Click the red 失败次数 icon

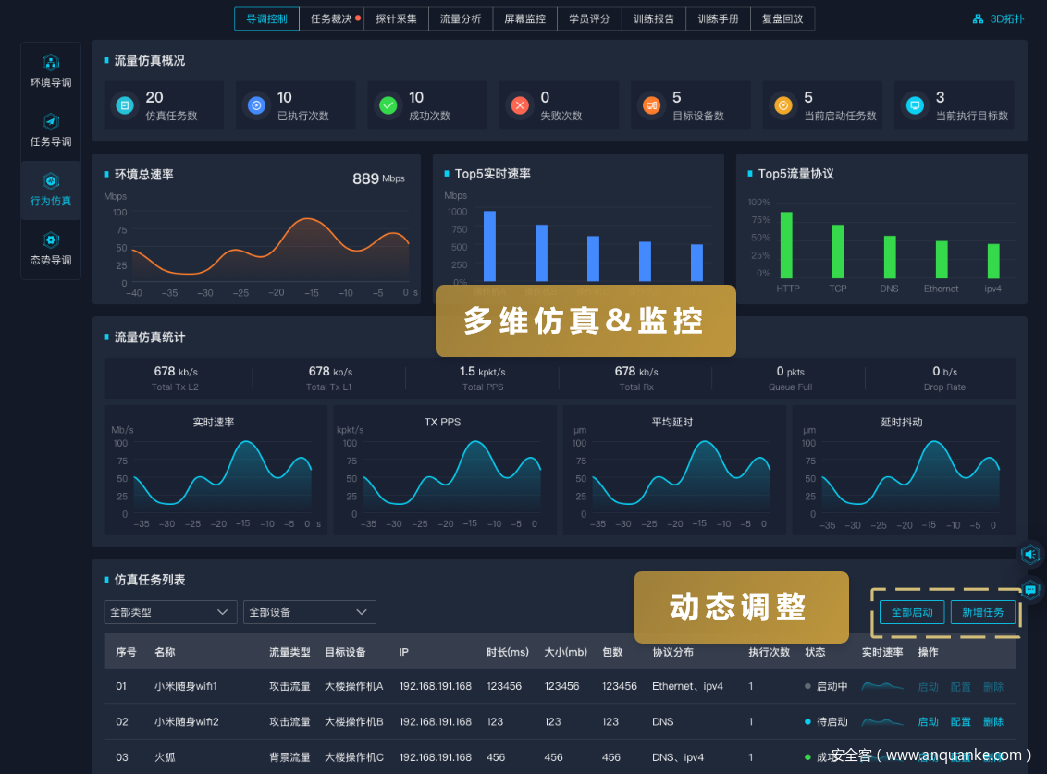tap(519, 105)
